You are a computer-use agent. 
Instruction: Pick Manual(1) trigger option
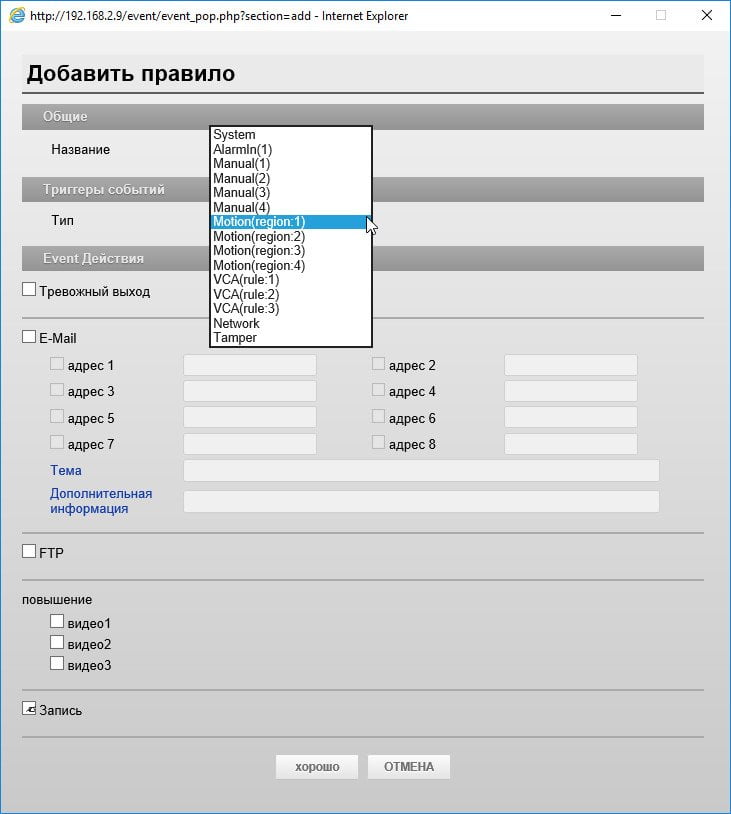pyautogui.click(x=291, y=164)
